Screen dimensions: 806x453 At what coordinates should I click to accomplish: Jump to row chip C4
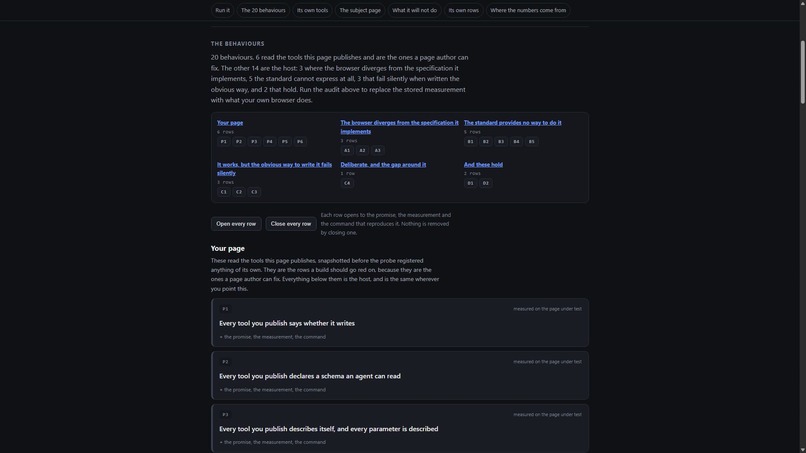click(347, 183)
